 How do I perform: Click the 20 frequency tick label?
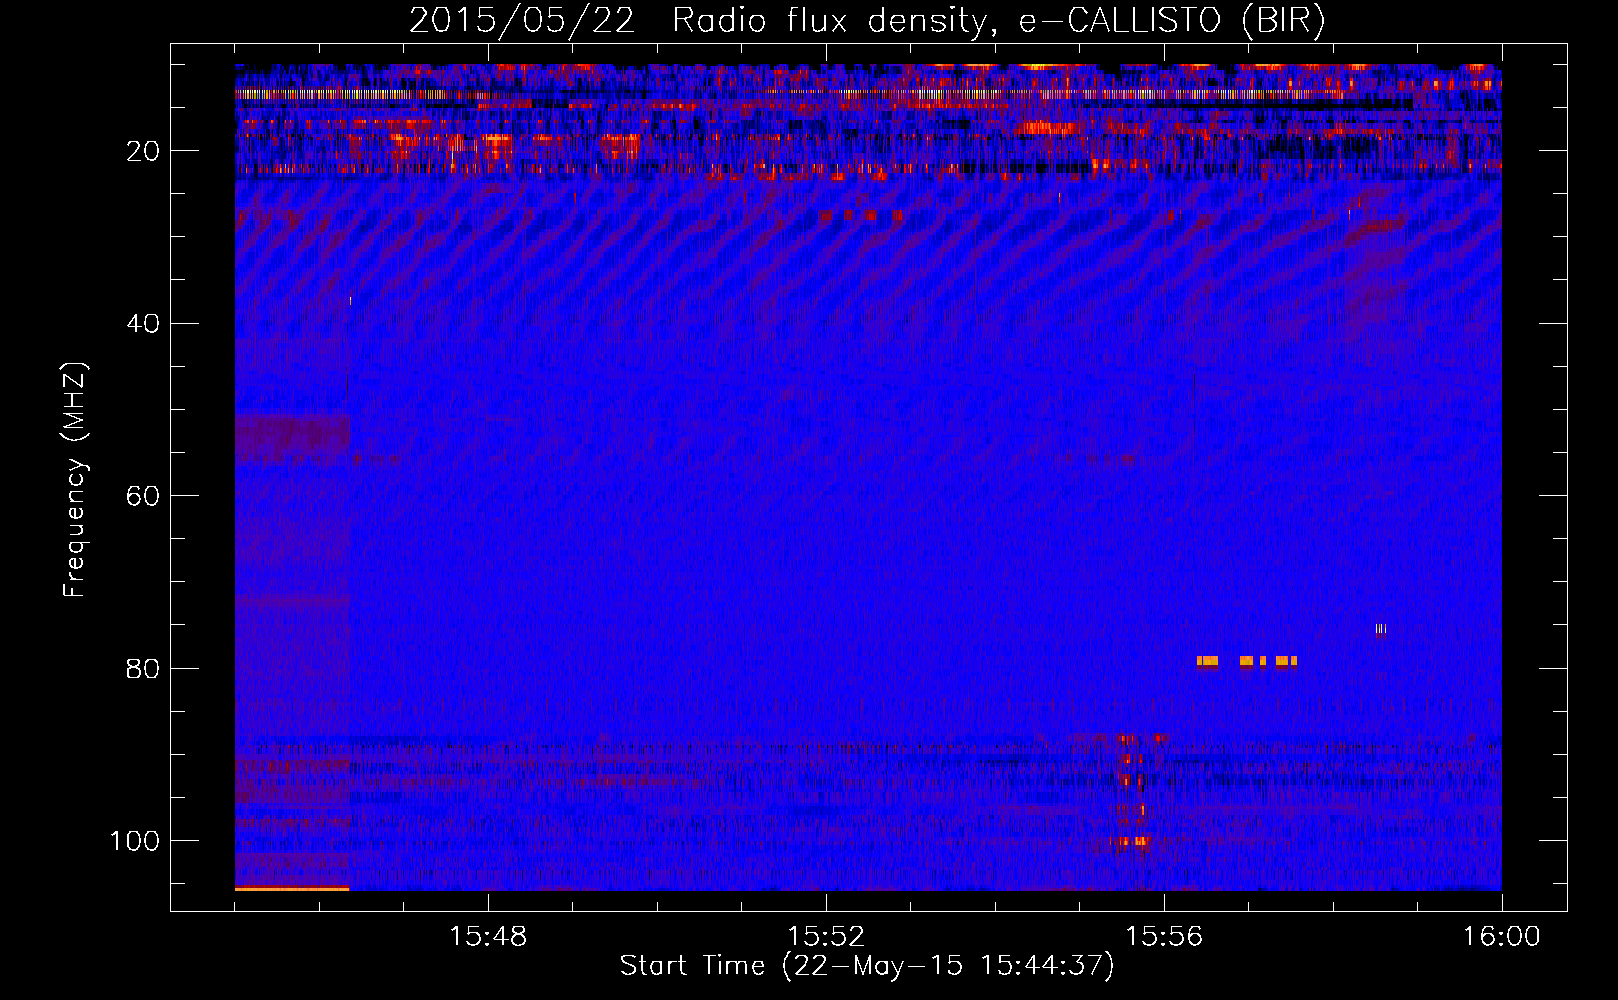144,151
